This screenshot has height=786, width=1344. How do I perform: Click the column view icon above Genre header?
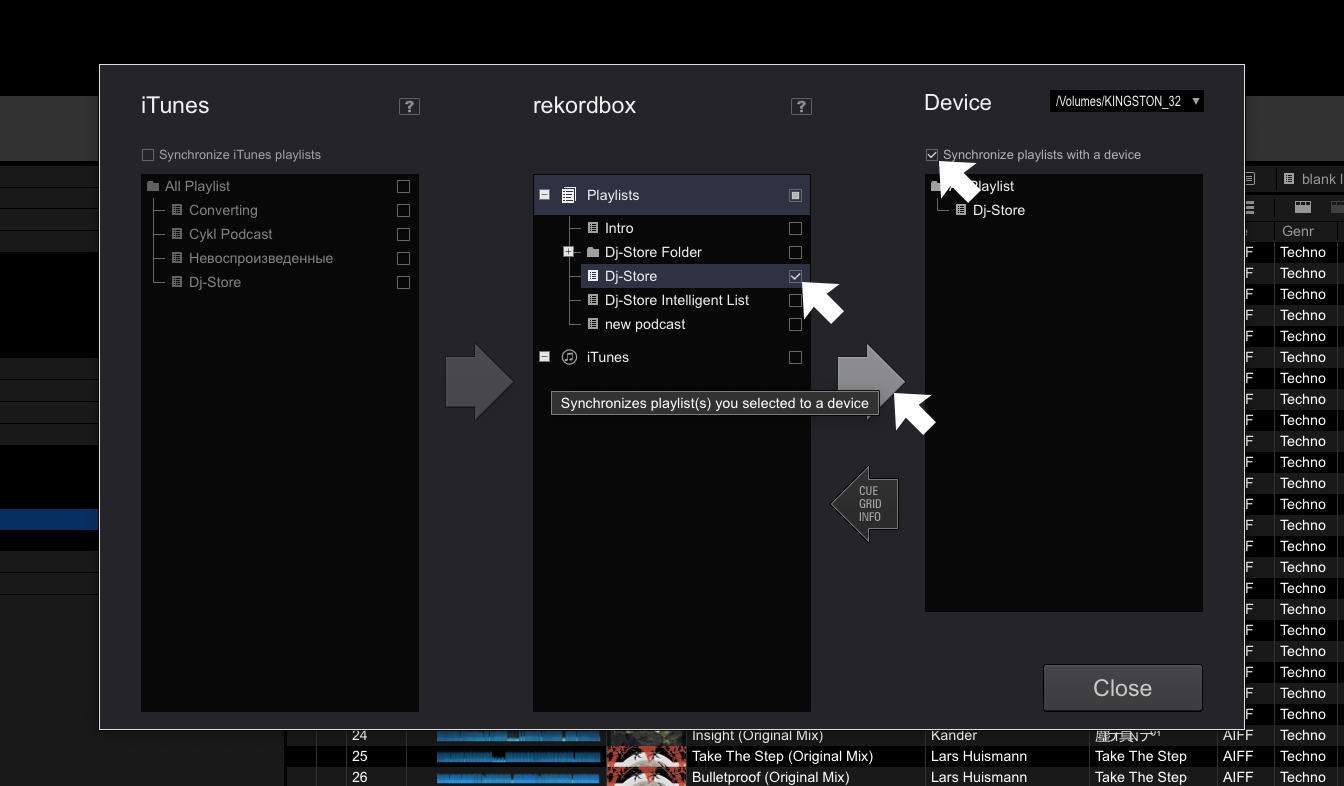[1303, 207]
